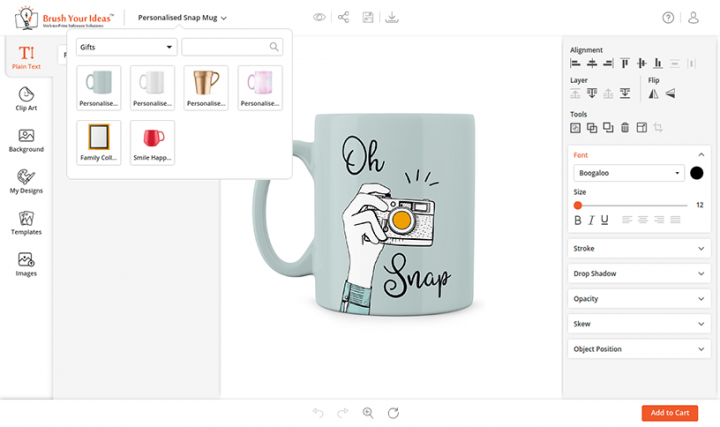Viewport: 720px width, 427px height.
Task: Open the Images panel
Action: coord(26,264)
